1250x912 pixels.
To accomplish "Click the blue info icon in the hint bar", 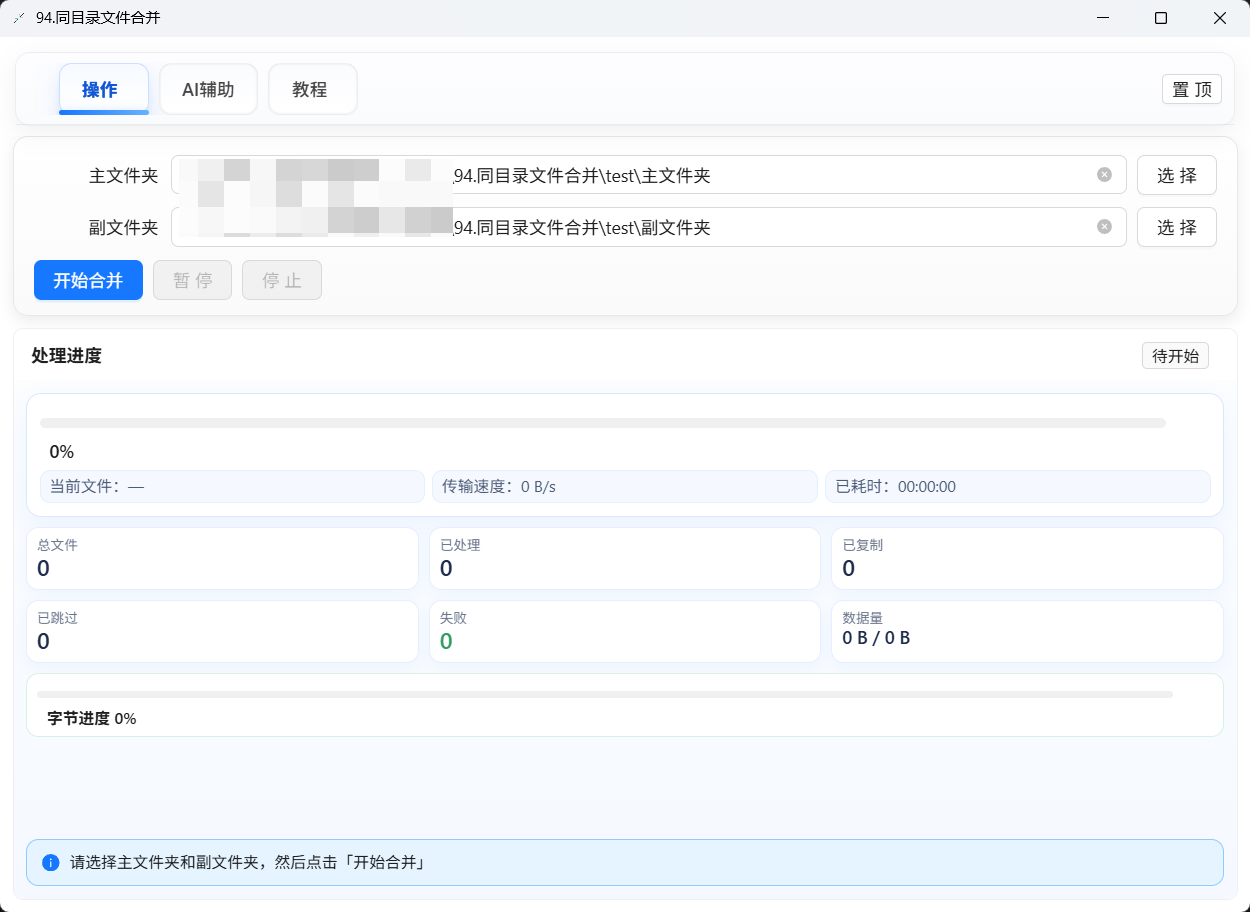I will tap(51, 862).
